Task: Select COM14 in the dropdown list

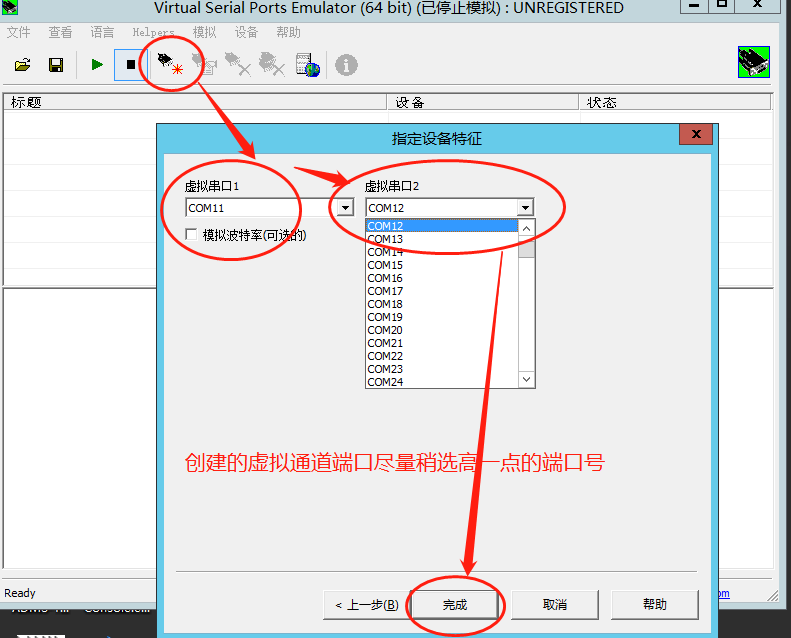Action: [442, 252]
